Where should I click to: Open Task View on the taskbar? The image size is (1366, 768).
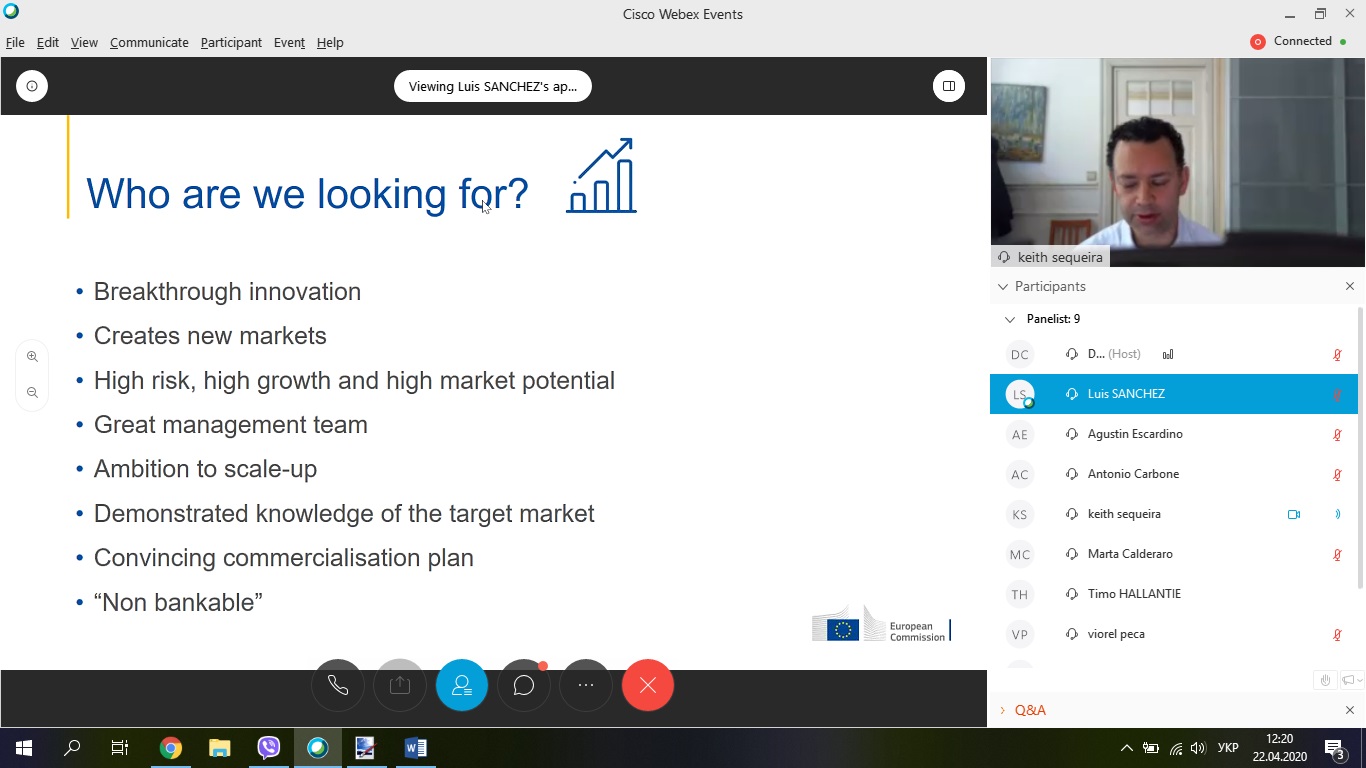(x=120, y=747)
